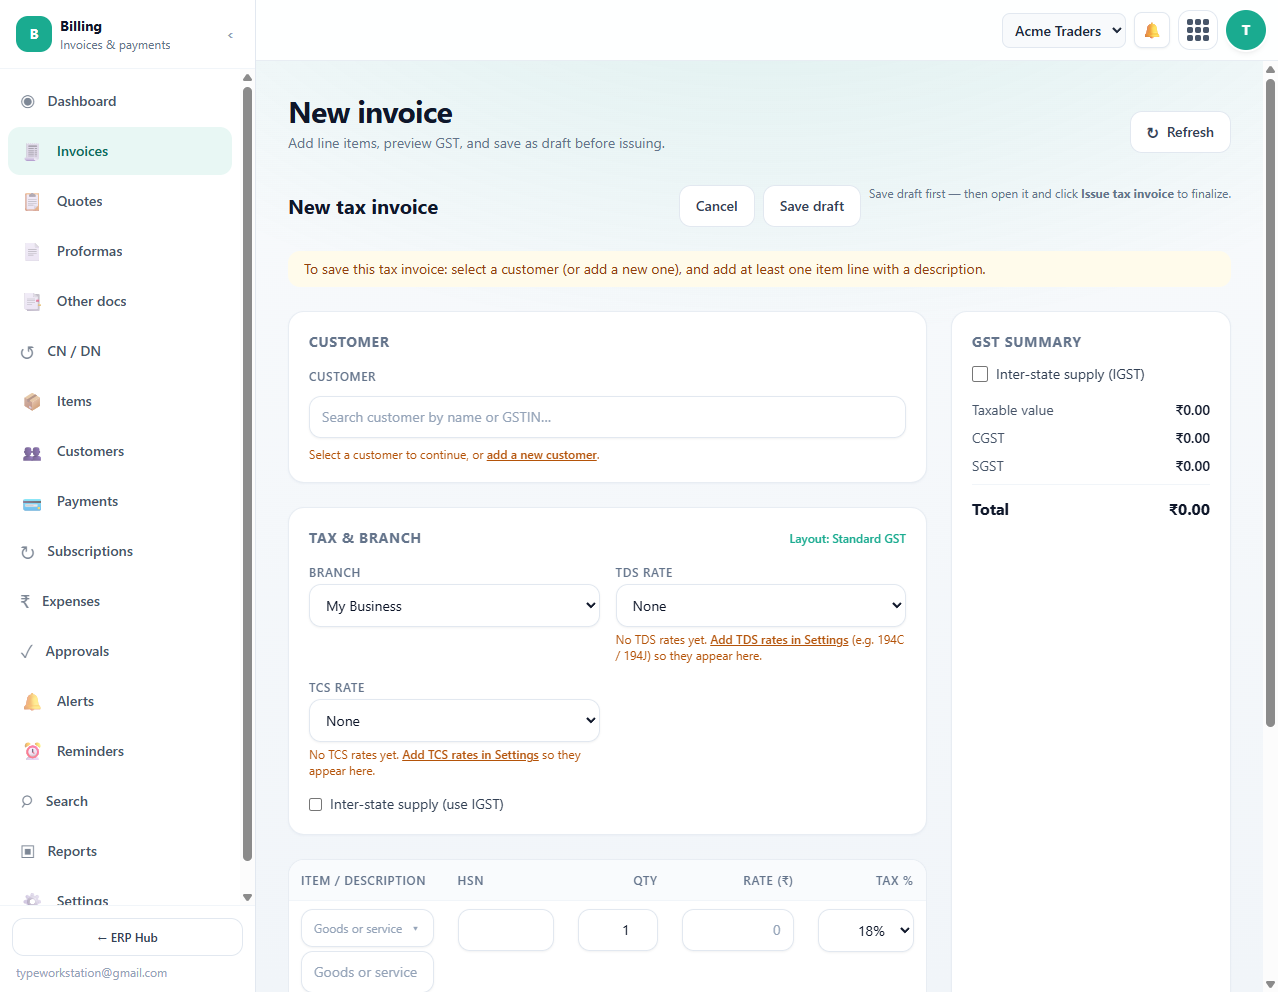Go to Invoices in the sidebar
This screenshot has height=992, width=1278.
click(120, 151)
